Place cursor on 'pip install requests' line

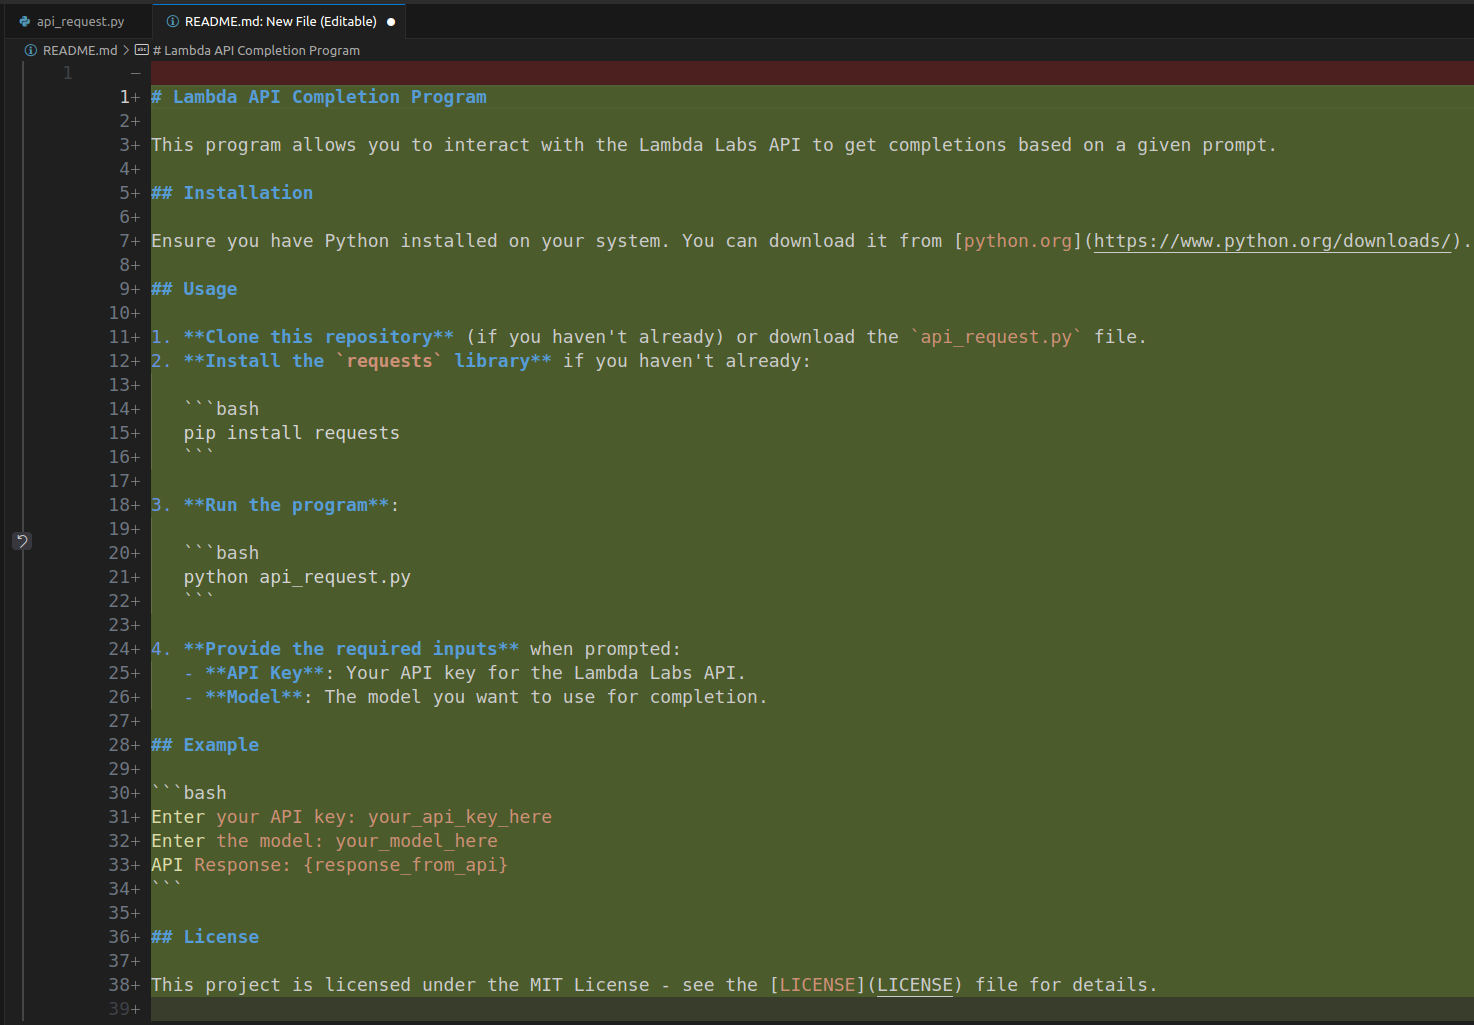pos(291,433)
